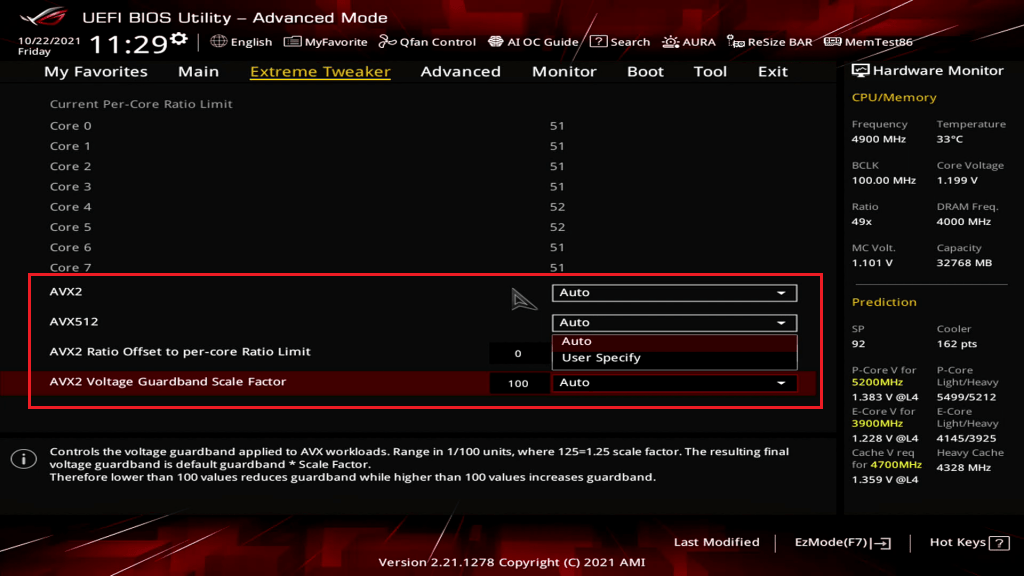Click the 49x Ratio value
Image resolution: width=1024 pixels, height=576 pixels.
861,221
